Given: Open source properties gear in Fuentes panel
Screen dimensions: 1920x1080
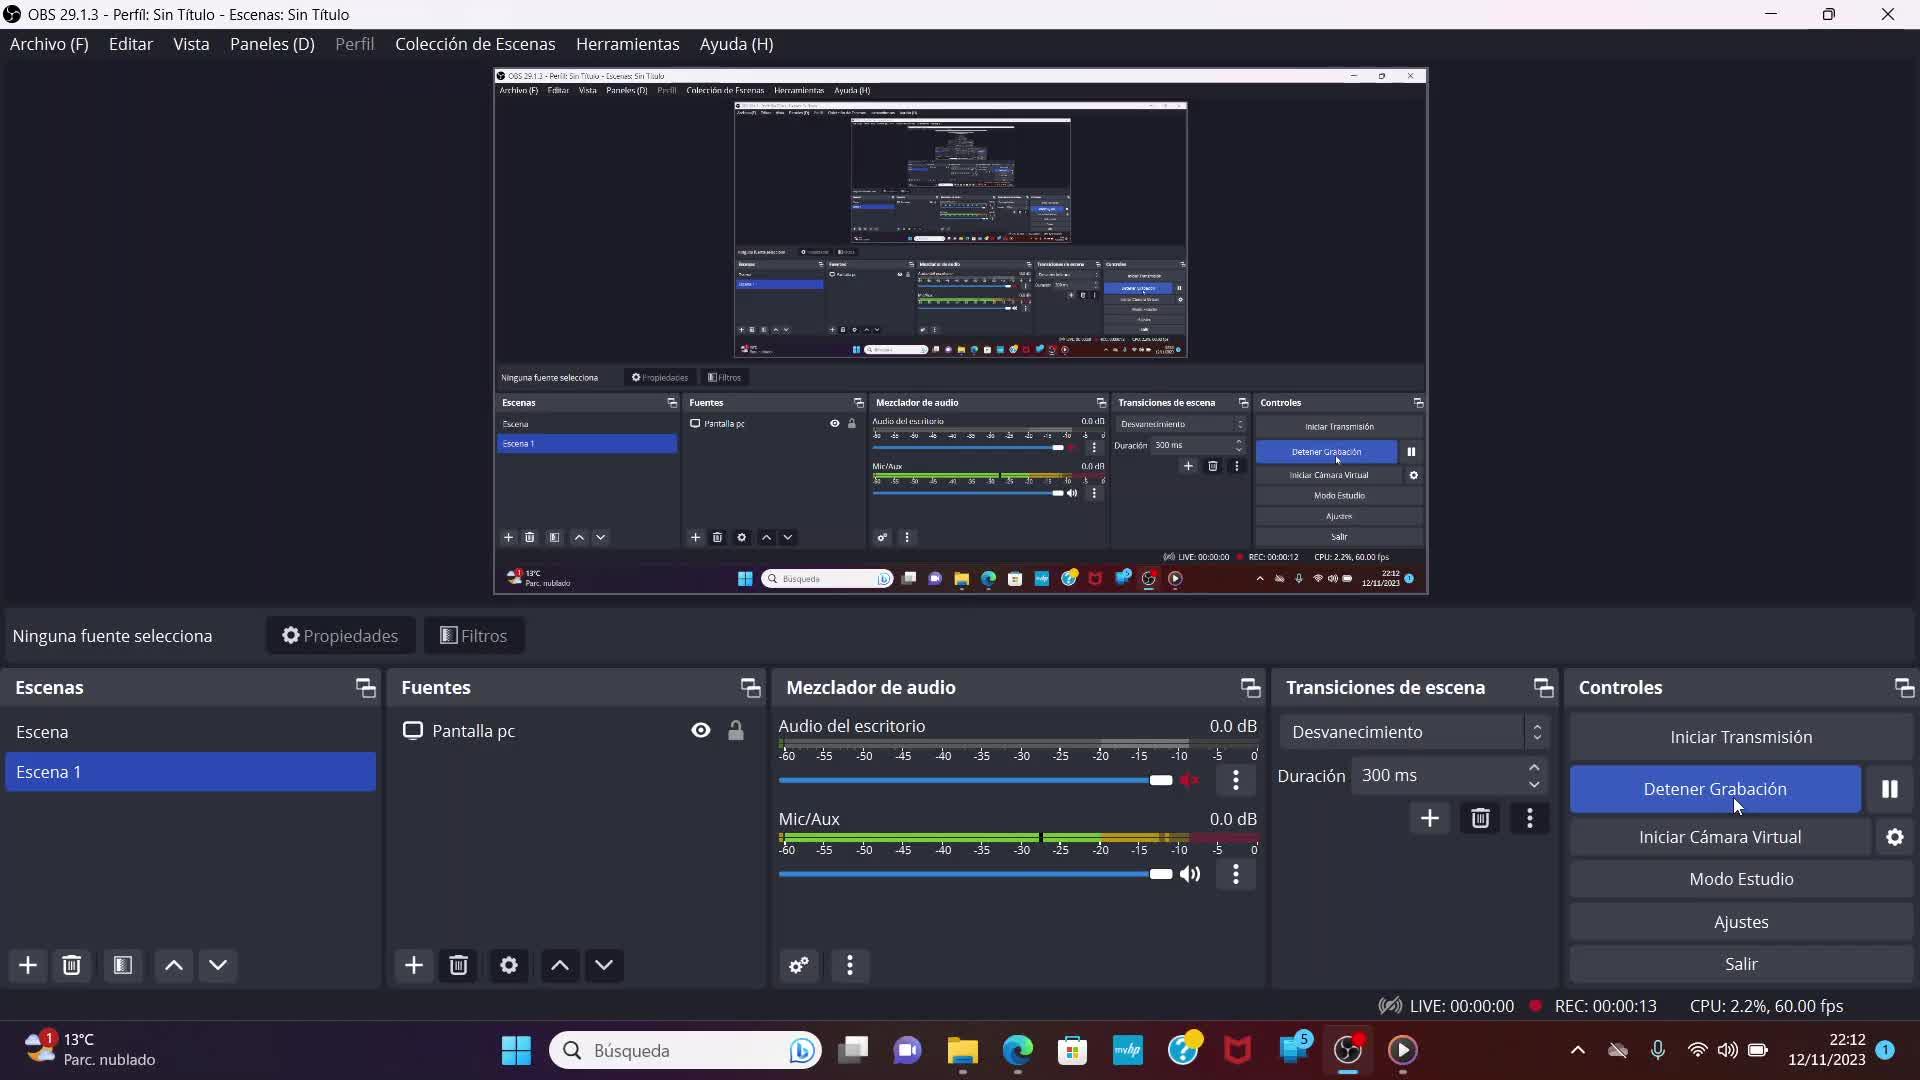Looking at the screenshot, I should click(x=508, y=965).
